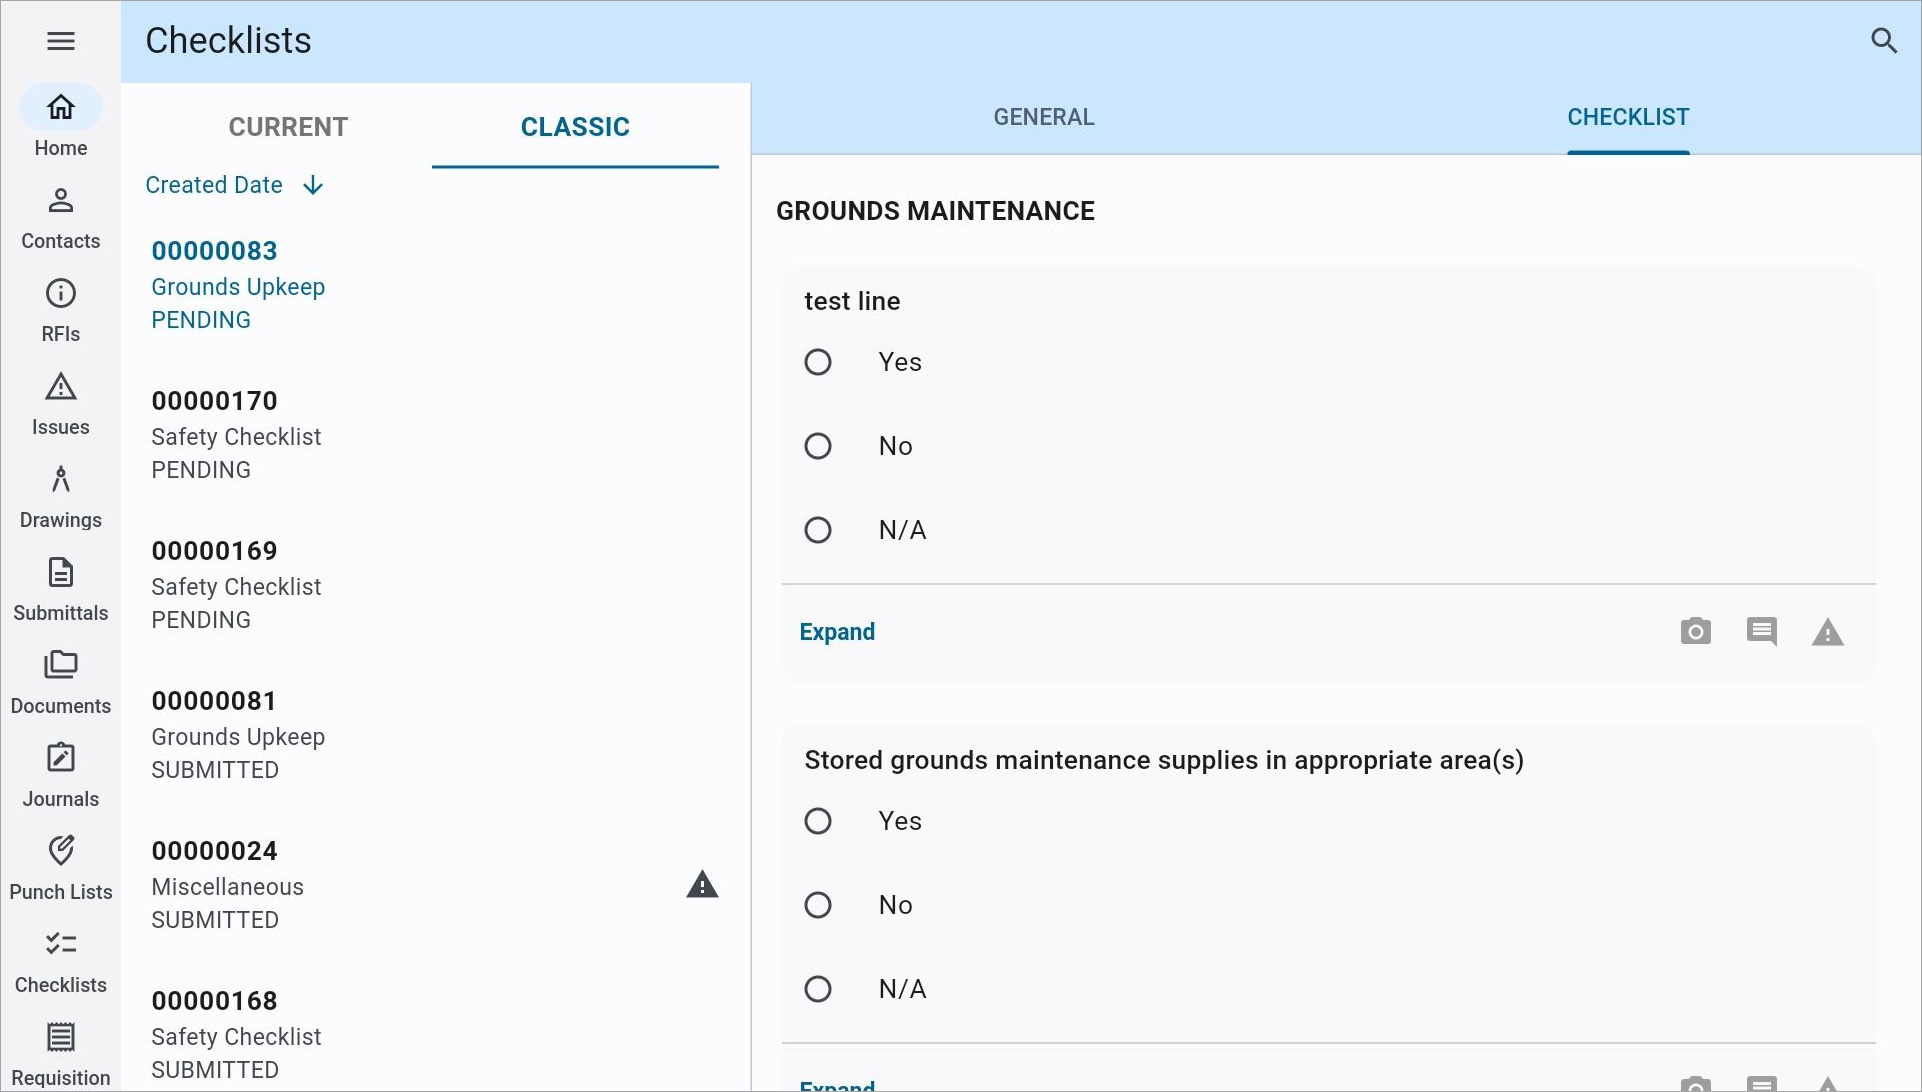Open Drawings from the sidebar
The height and width of the screenshot is (1092, 1922).
click(61, 497)
